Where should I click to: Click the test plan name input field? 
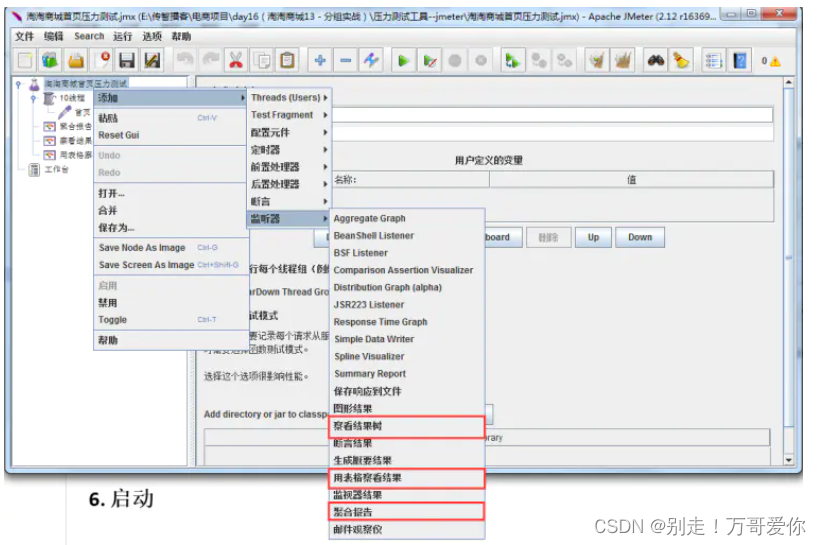point(552,115)
